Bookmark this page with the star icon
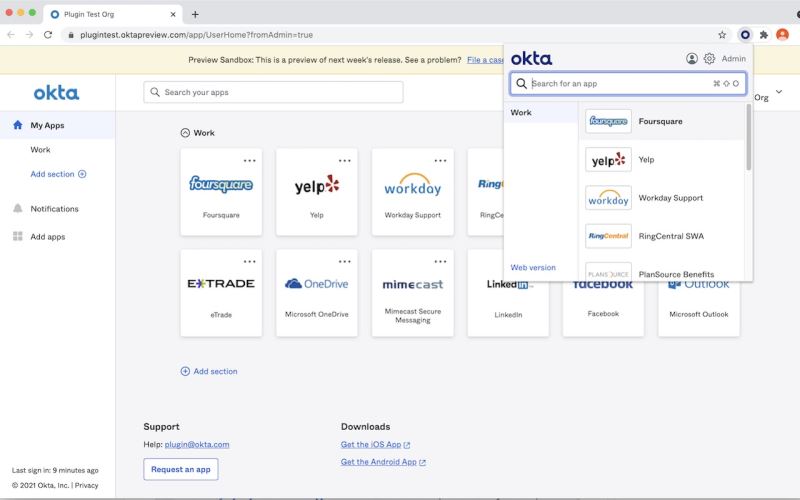 722,35
